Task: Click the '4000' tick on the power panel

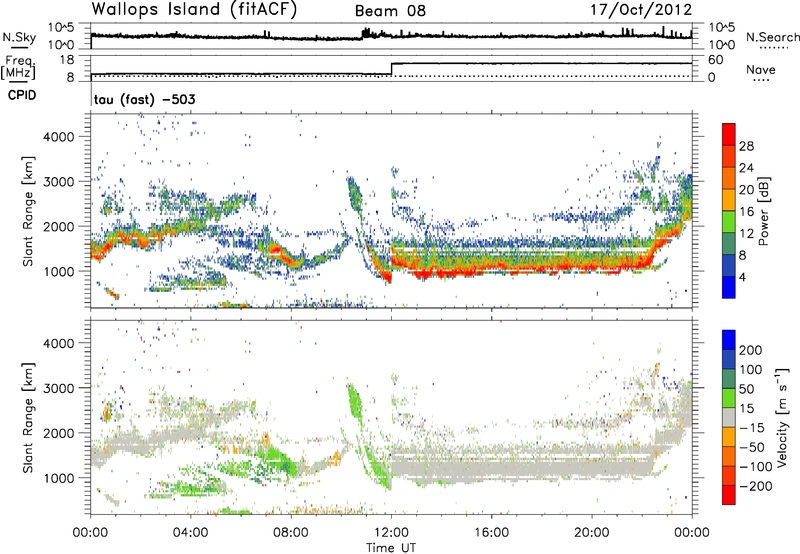Action: tap(58, 137)
